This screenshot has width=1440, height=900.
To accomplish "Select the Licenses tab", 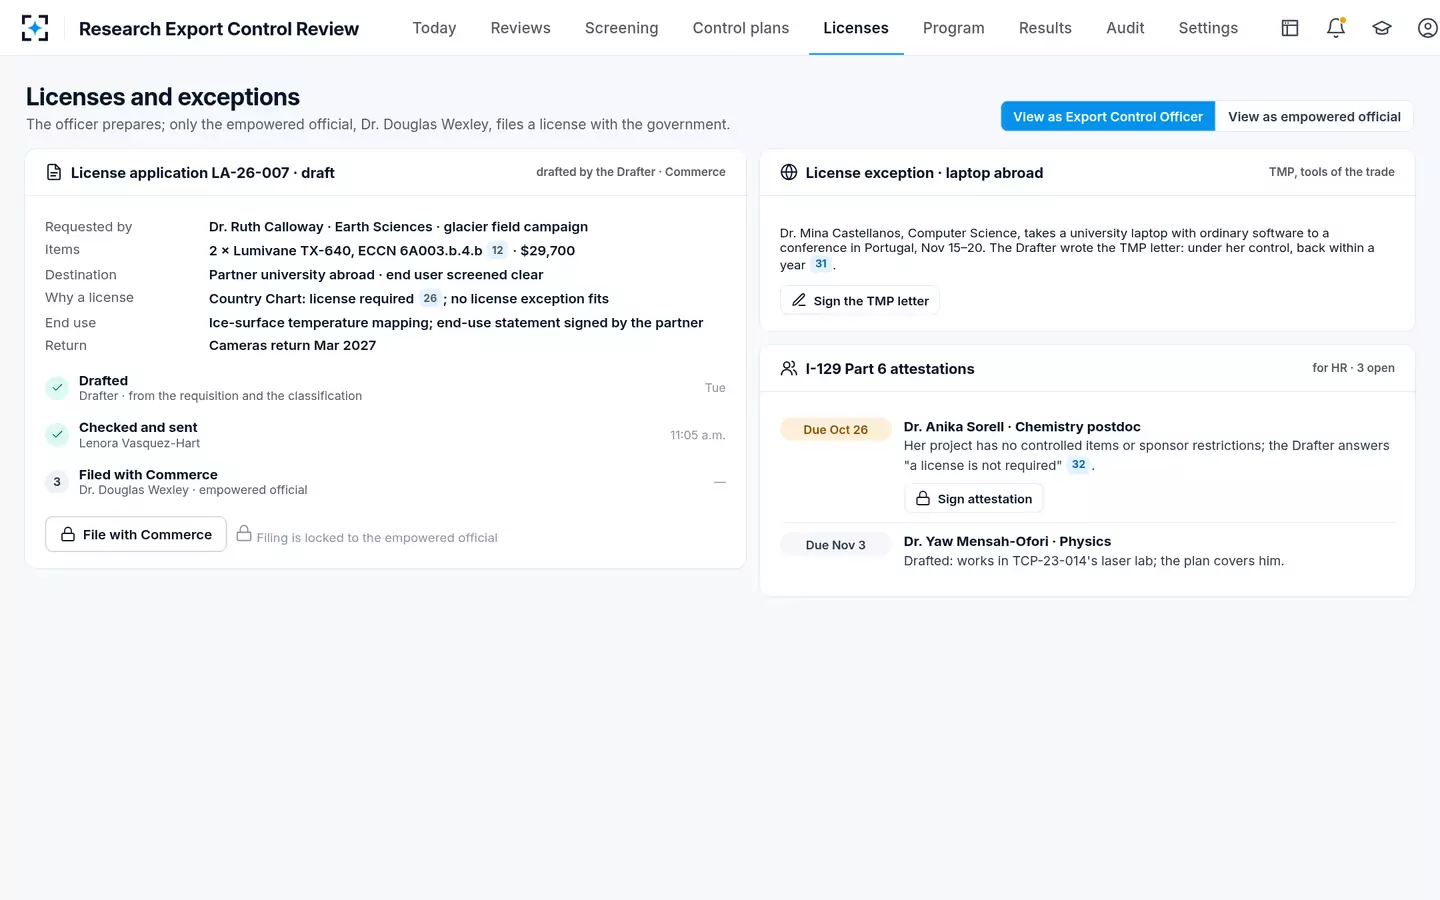I will (856, 28).
